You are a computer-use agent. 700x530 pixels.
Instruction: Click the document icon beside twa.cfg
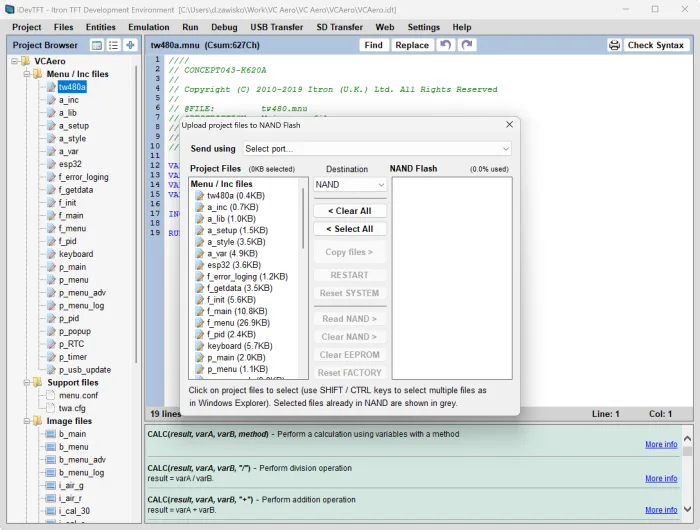click(x=50, y=408)
